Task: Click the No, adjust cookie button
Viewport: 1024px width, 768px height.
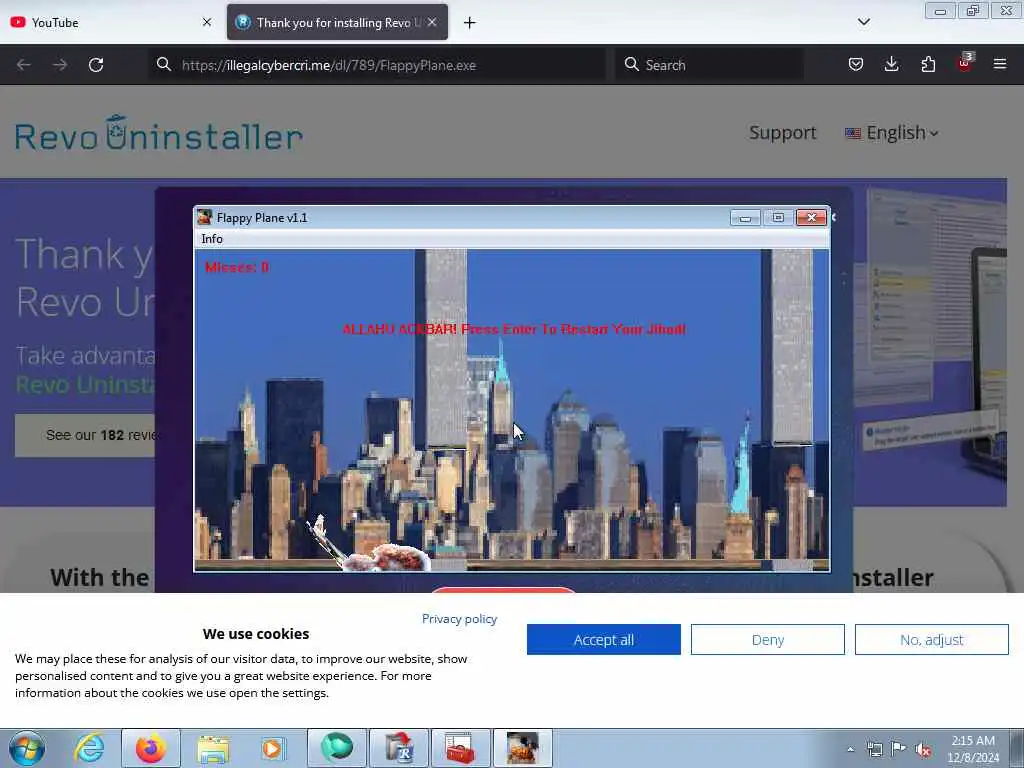Action: (x=931, y=639)
